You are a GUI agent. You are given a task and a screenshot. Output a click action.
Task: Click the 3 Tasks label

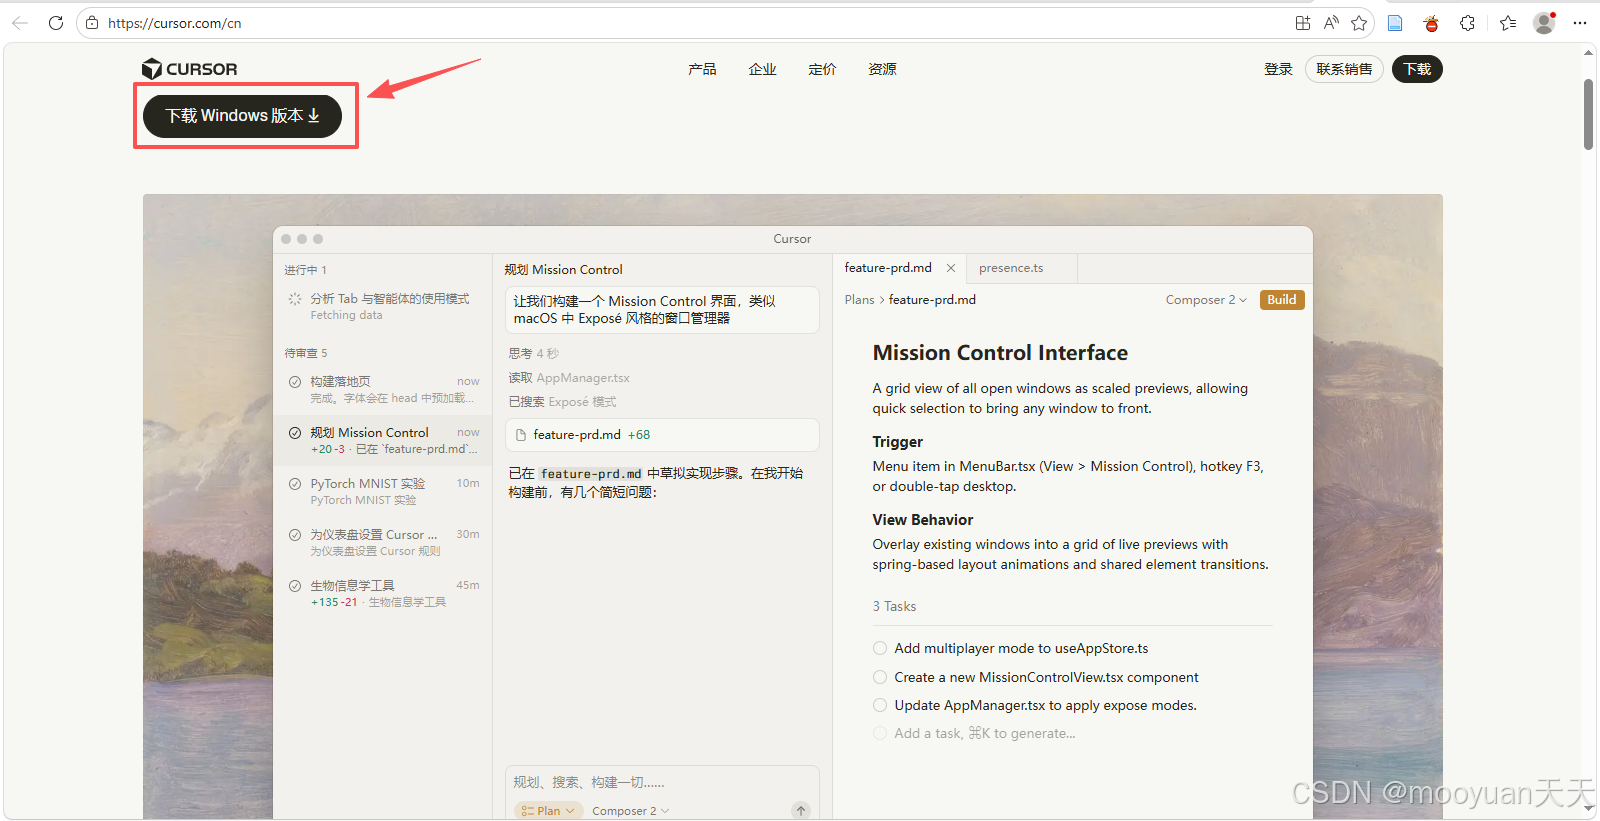894,606
